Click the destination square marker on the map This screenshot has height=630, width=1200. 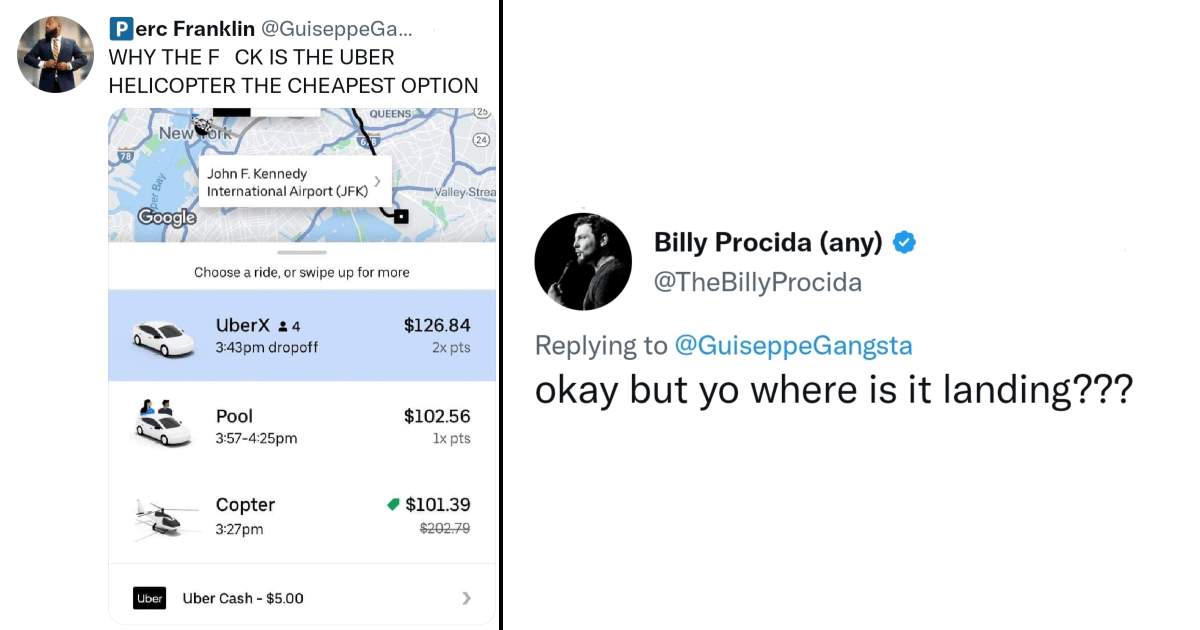pos(401,216)
